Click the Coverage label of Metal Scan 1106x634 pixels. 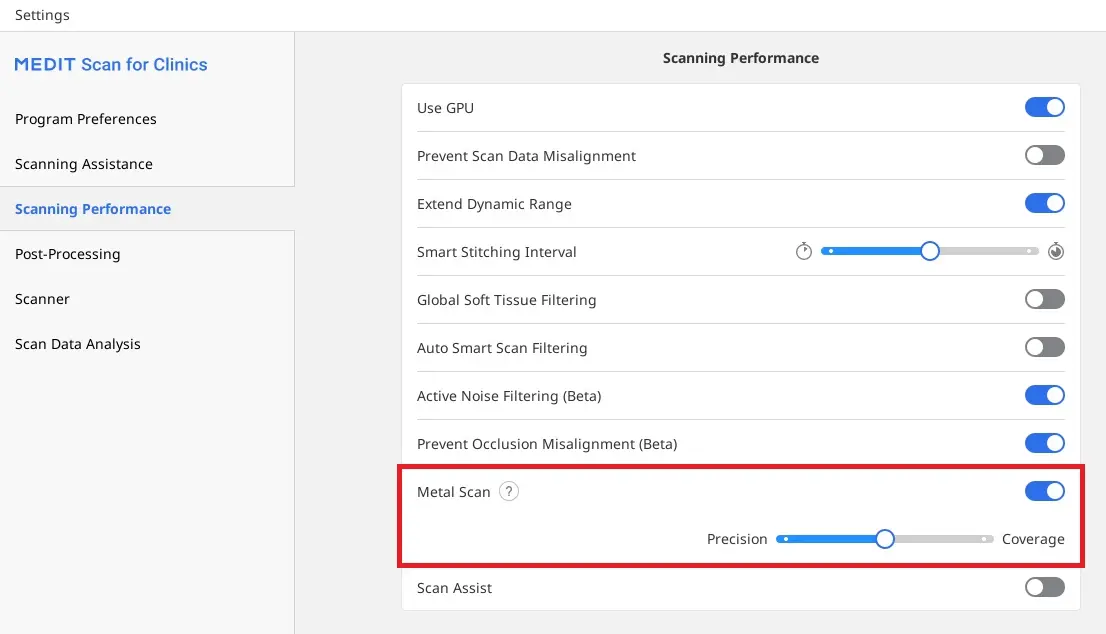1033,539
